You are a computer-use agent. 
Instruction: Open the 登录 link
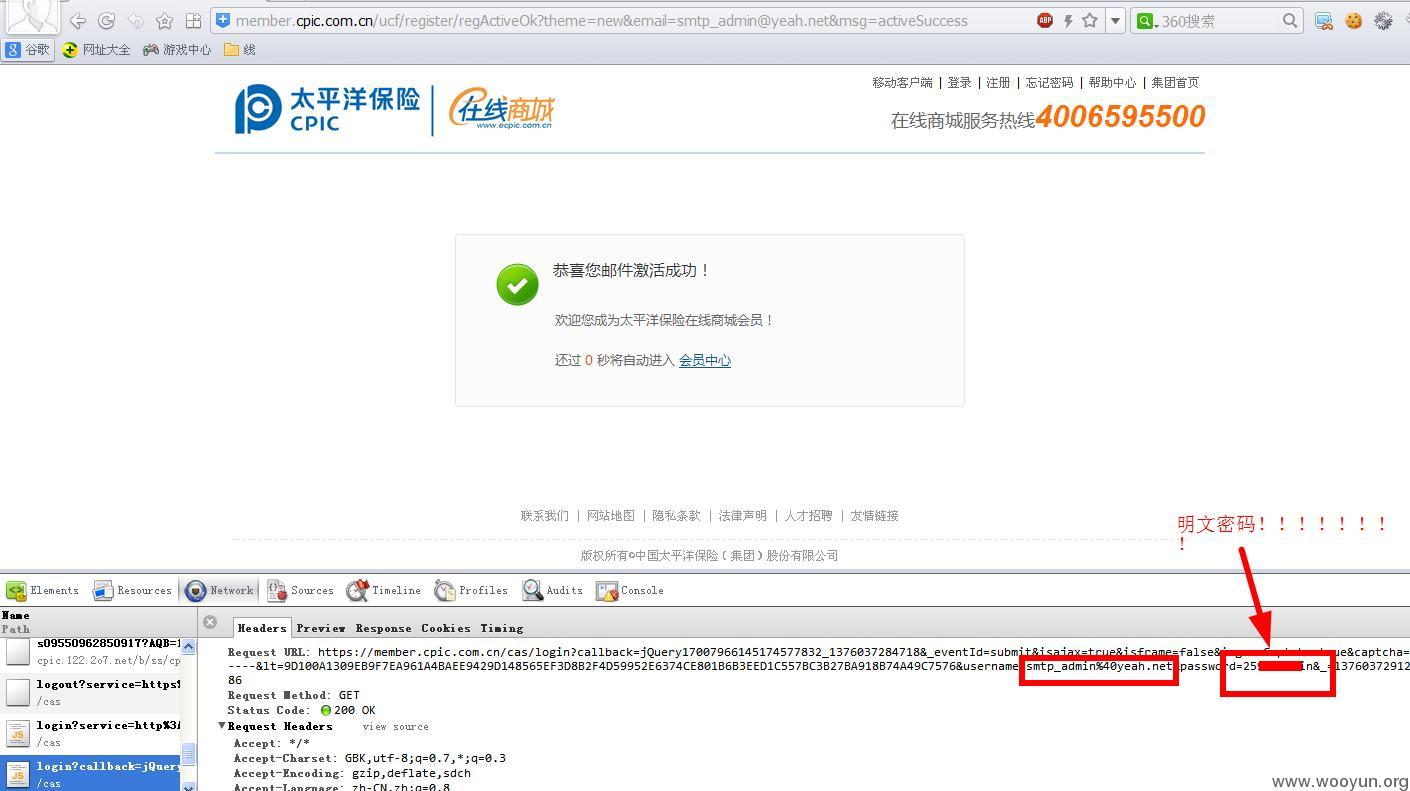pos(959,83)
